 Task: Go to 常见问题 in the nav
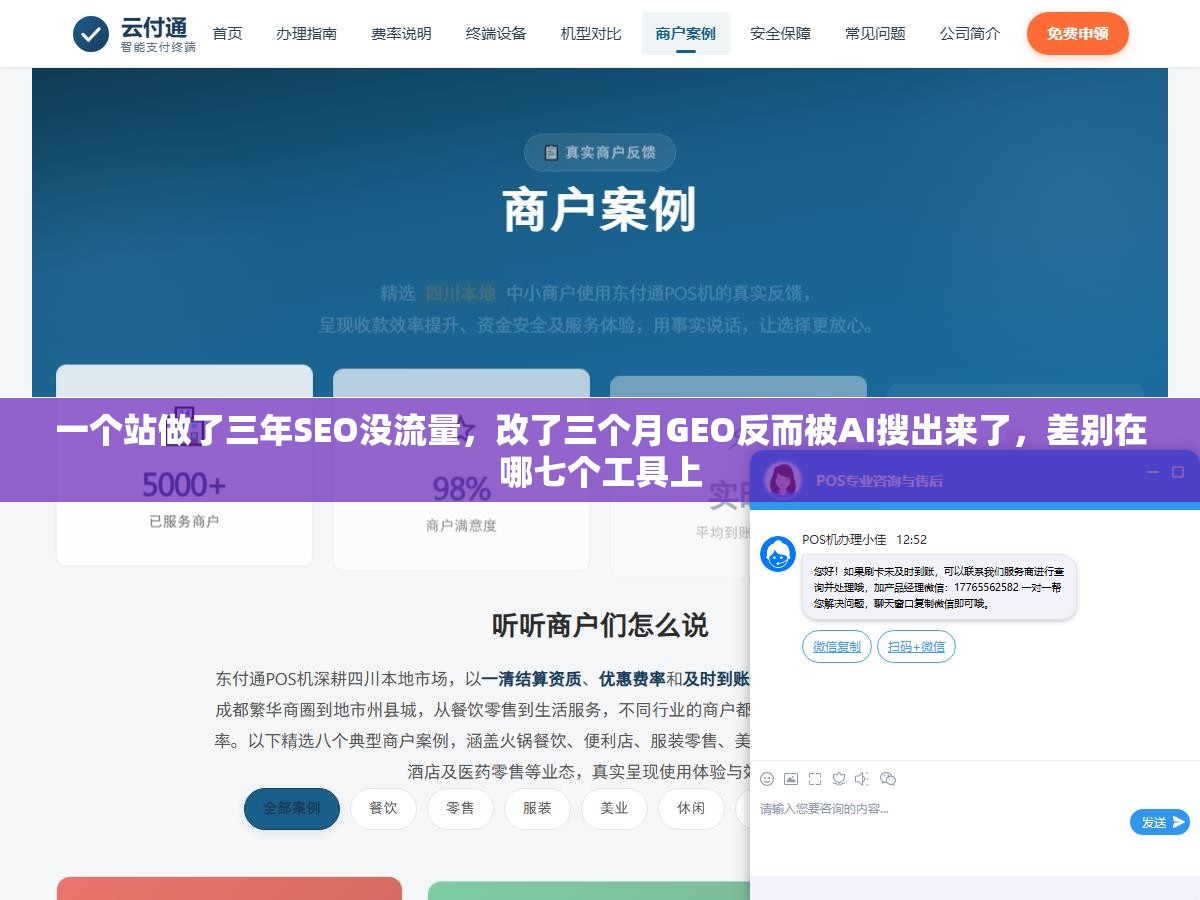(x=875, y=34)
